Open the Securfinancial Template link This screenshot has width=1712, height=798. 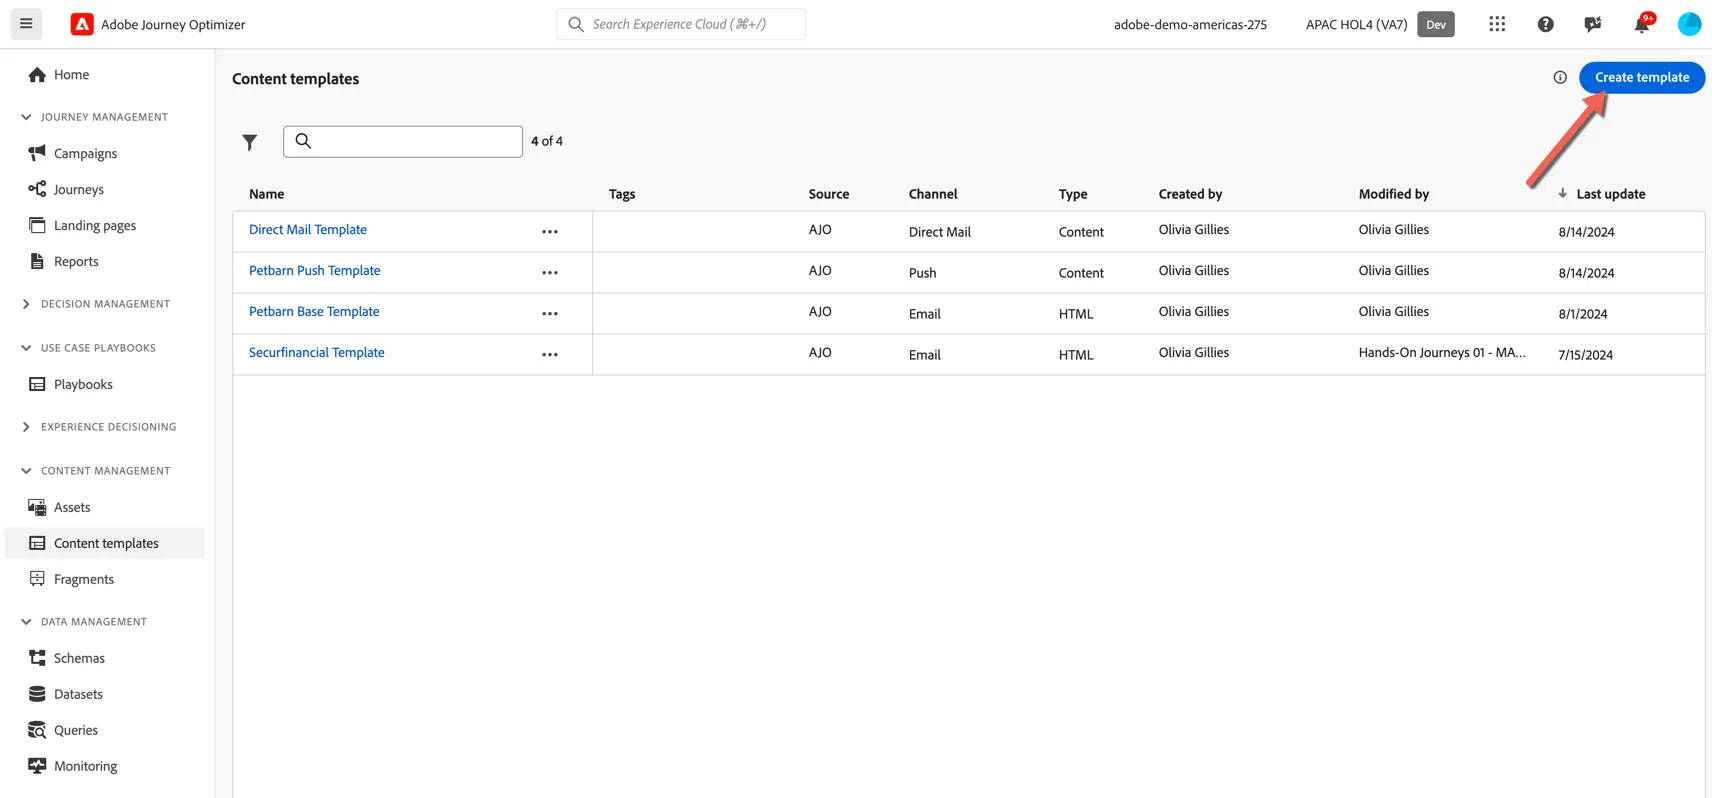[316, 353]
